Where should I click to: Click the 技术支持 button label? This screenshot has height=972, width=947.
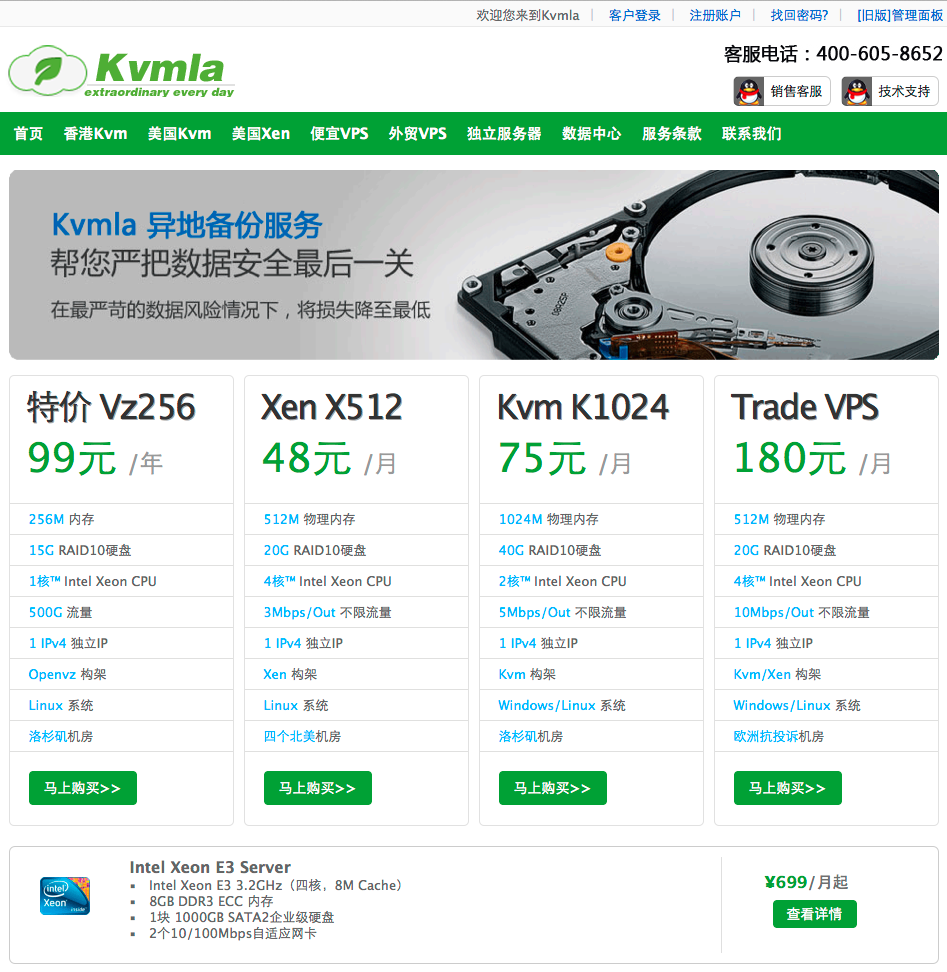click(x=904, y=92)
